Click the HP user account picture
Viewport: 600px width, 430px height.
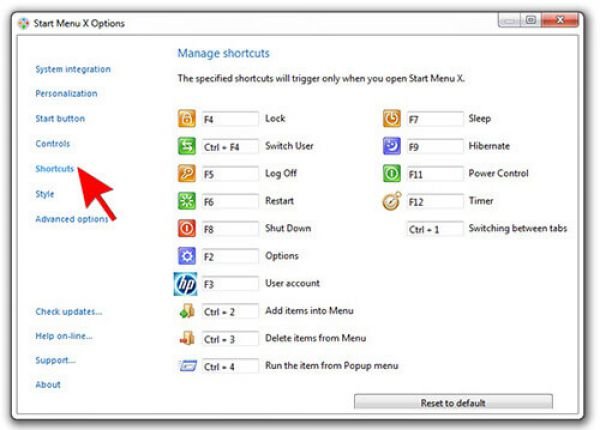point(186,284)
